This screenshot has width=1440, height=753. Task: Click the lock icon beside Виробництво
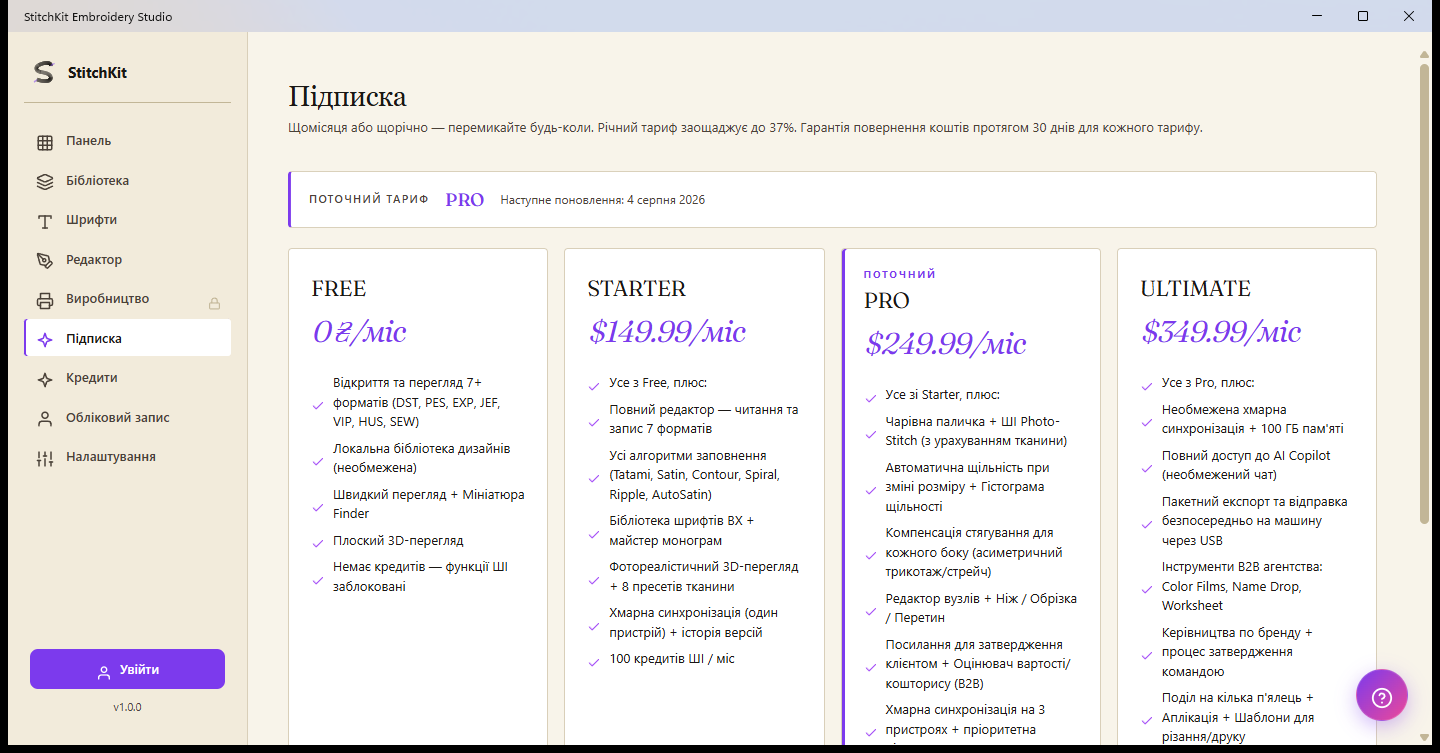pos(214,303)
